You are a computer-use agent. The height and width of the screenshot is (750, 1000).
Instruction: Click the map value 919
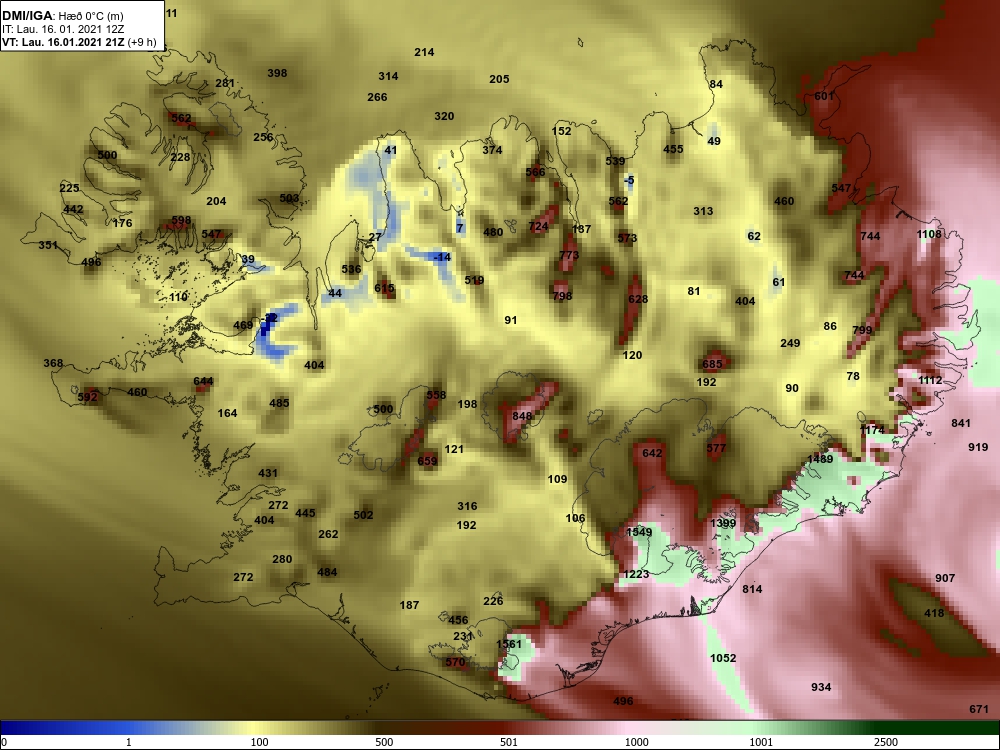[978, 448]
